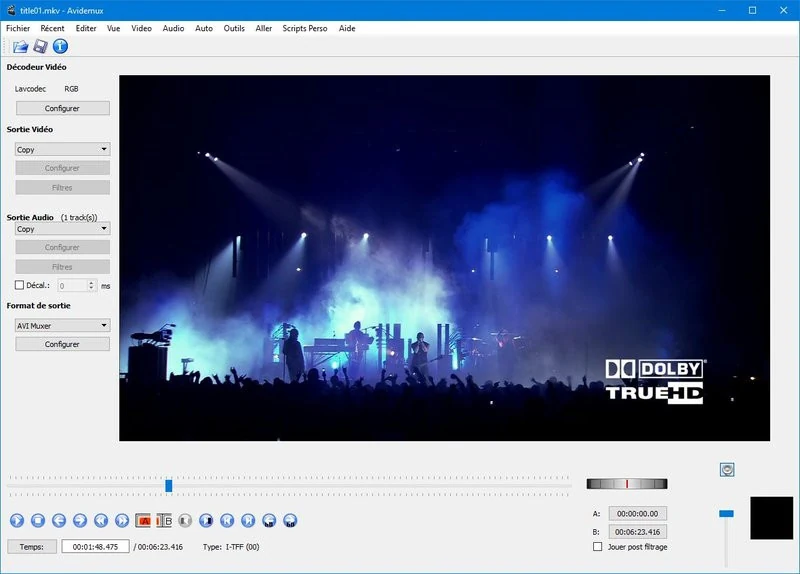Click Configurer under Sortie Audio

[63, 247]
